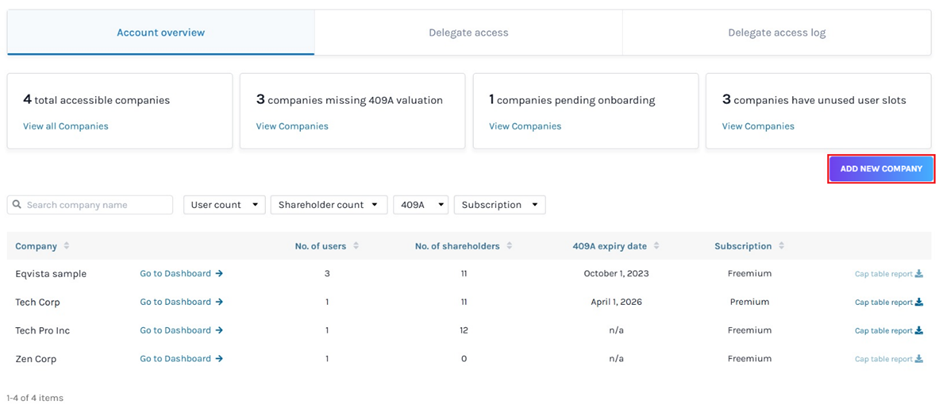
Task: Go to Dashboard for Tech Pro Inc
Action: pos(181,331)
